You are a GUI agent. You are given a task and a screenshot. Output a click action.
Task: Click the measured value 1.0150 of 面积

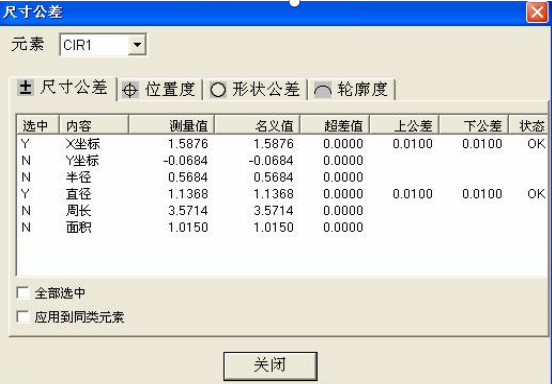click(188, 227)
